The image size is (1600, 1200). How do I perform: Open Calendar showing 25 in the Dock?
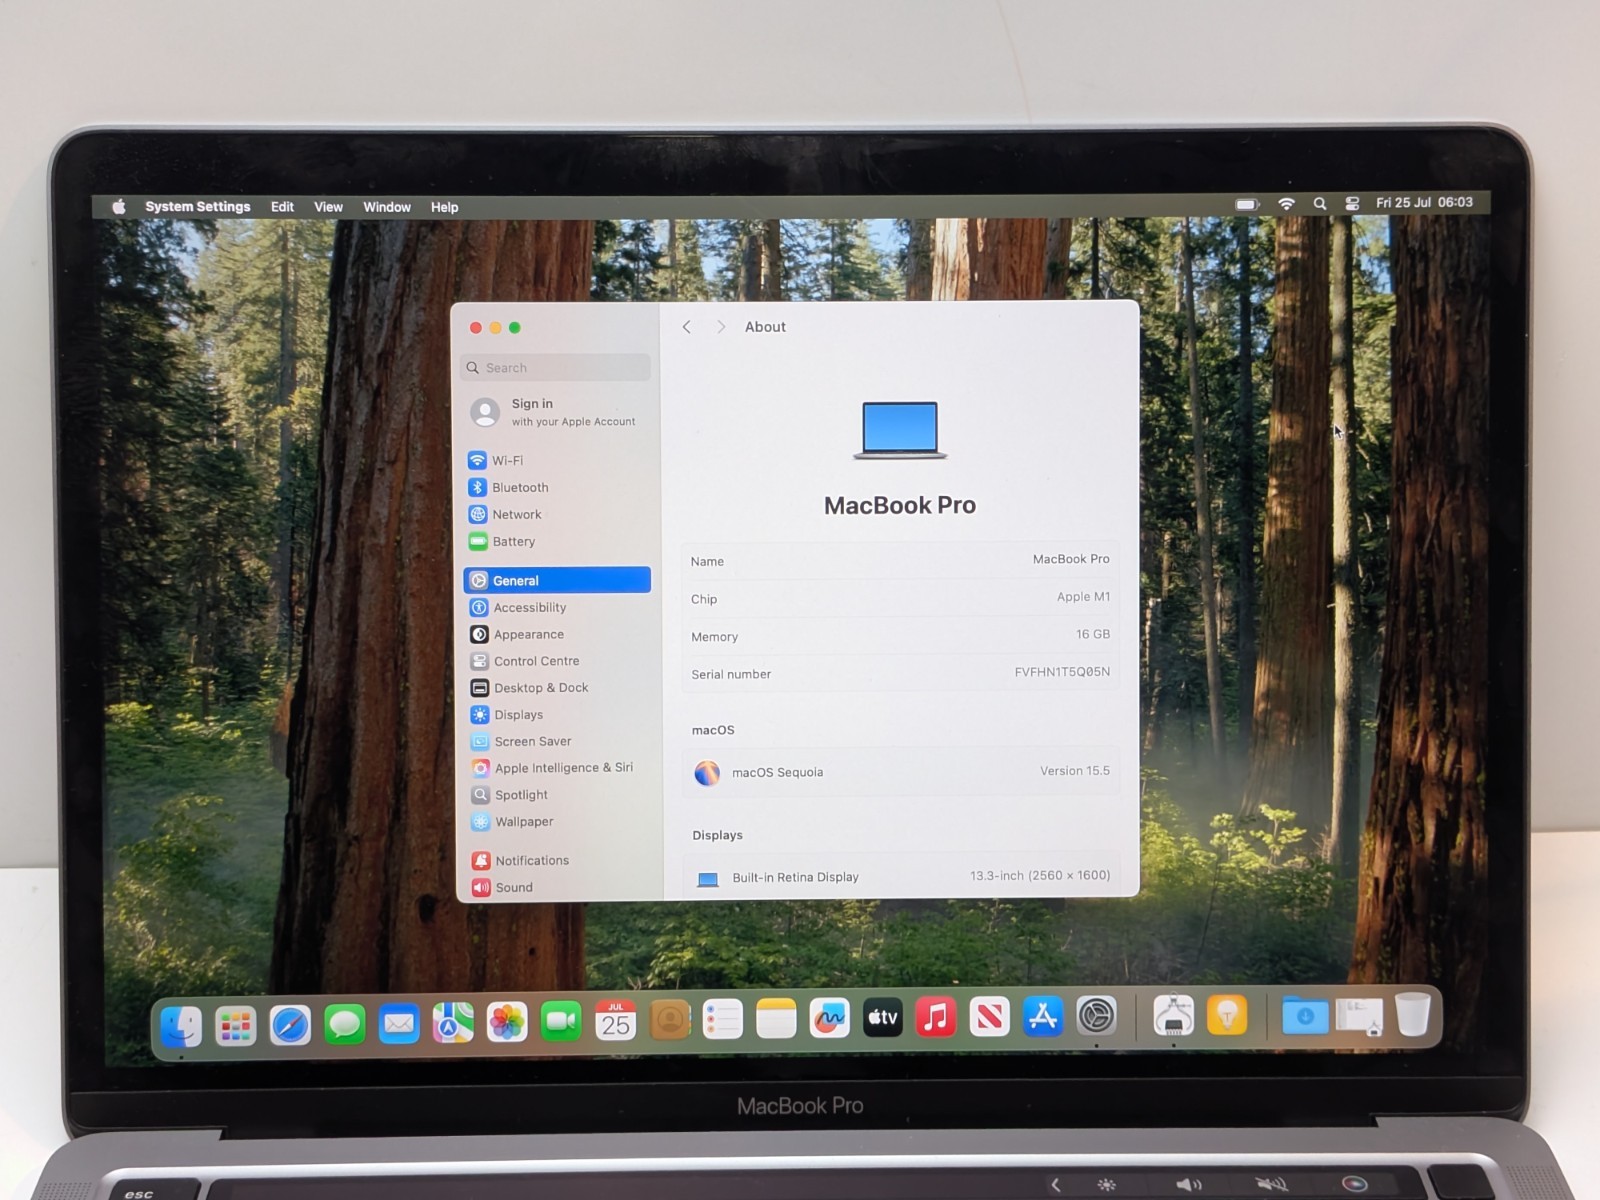tap(615, 1021)
